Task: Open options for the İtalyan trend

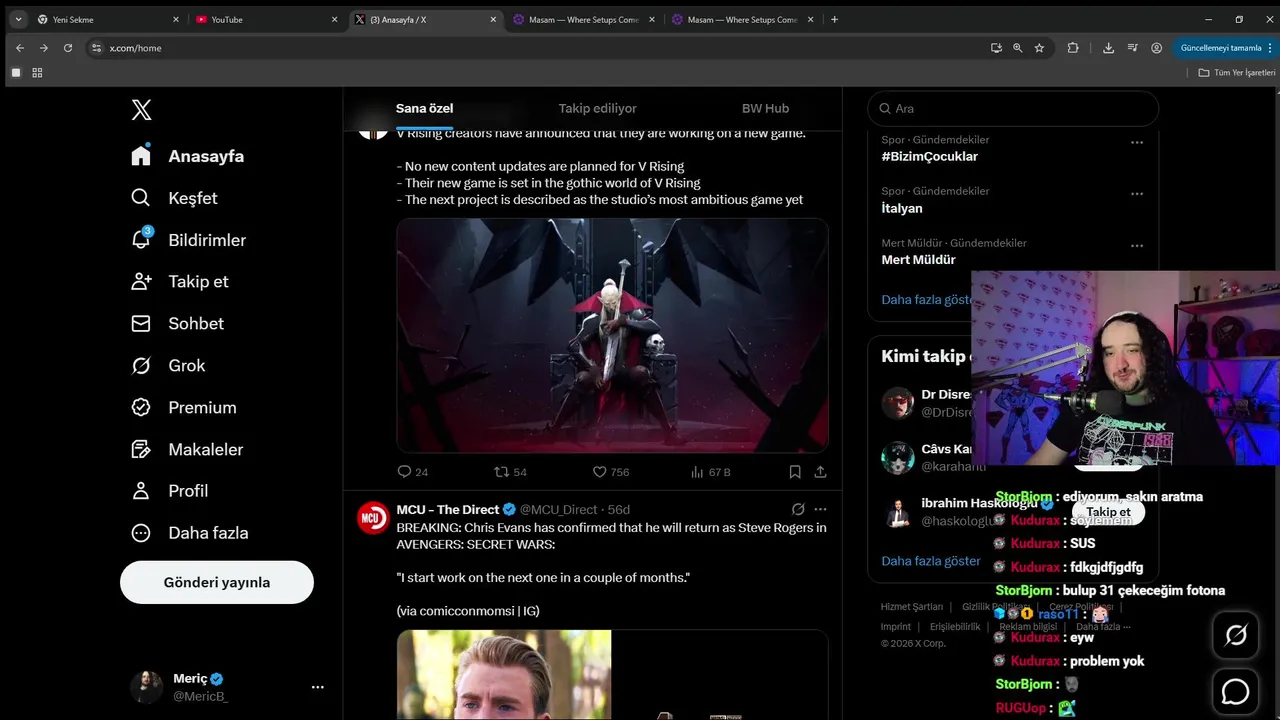Action: 1137,194
